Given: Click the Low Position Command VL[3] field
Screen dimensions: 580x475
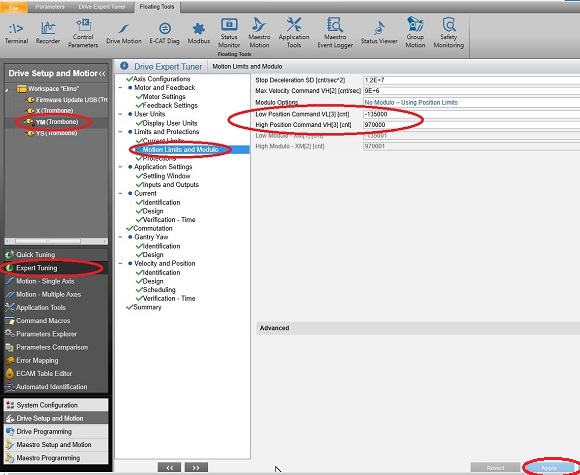Looking at the screenshot, I should point(471,114).
